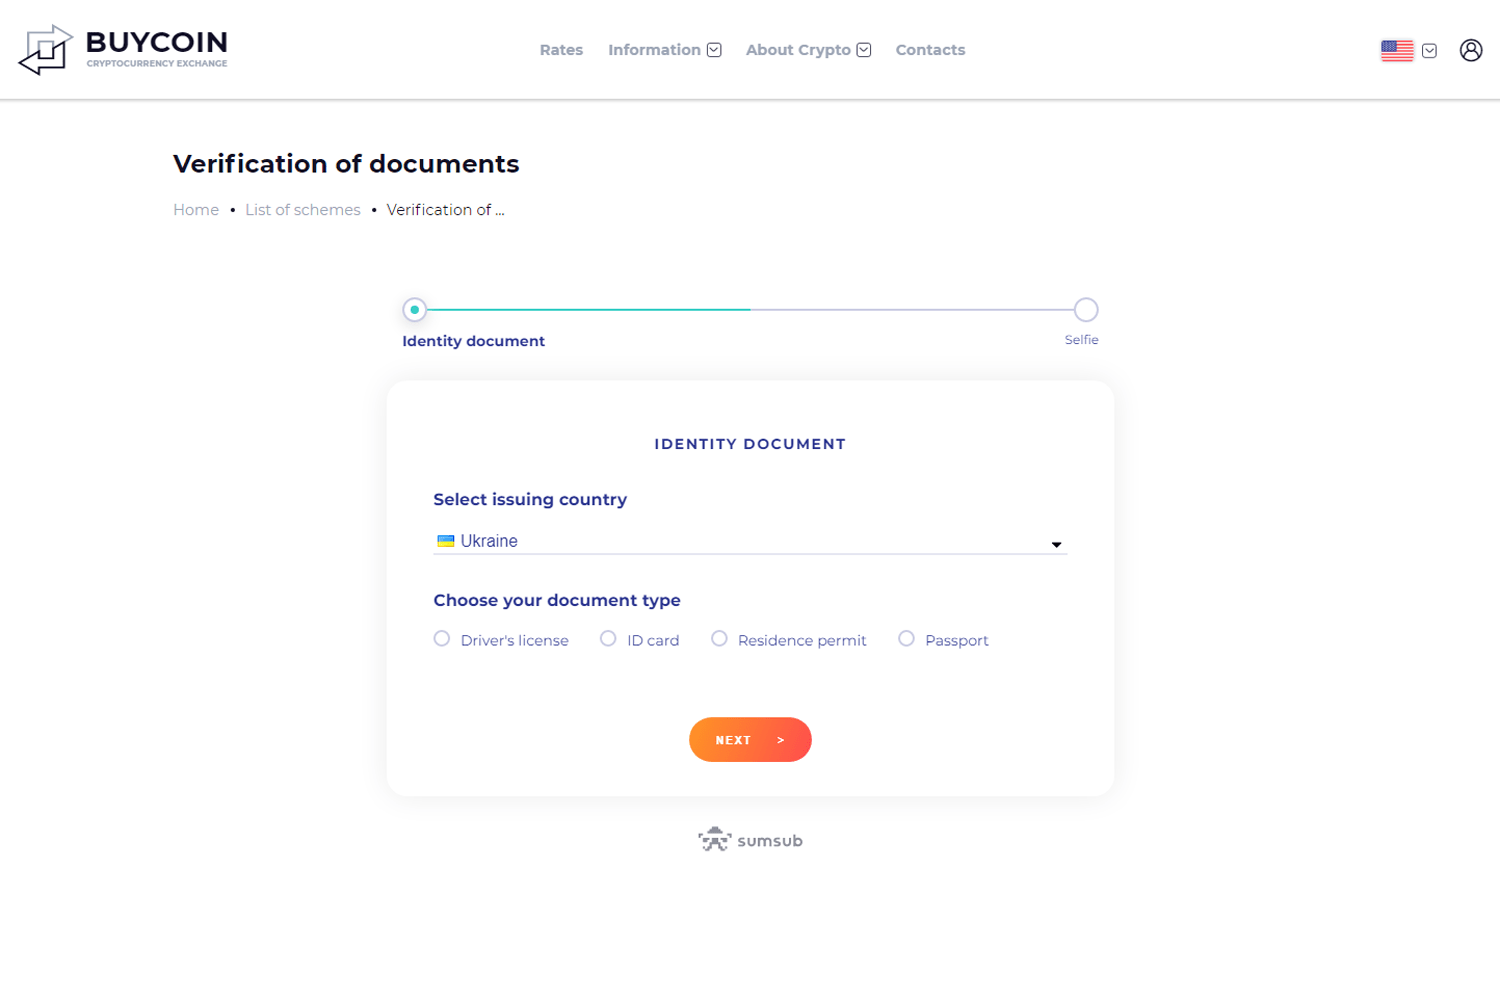Select the Residence permit radio button
This screenshot has width=1500, height=1000.
coord(719,639)
